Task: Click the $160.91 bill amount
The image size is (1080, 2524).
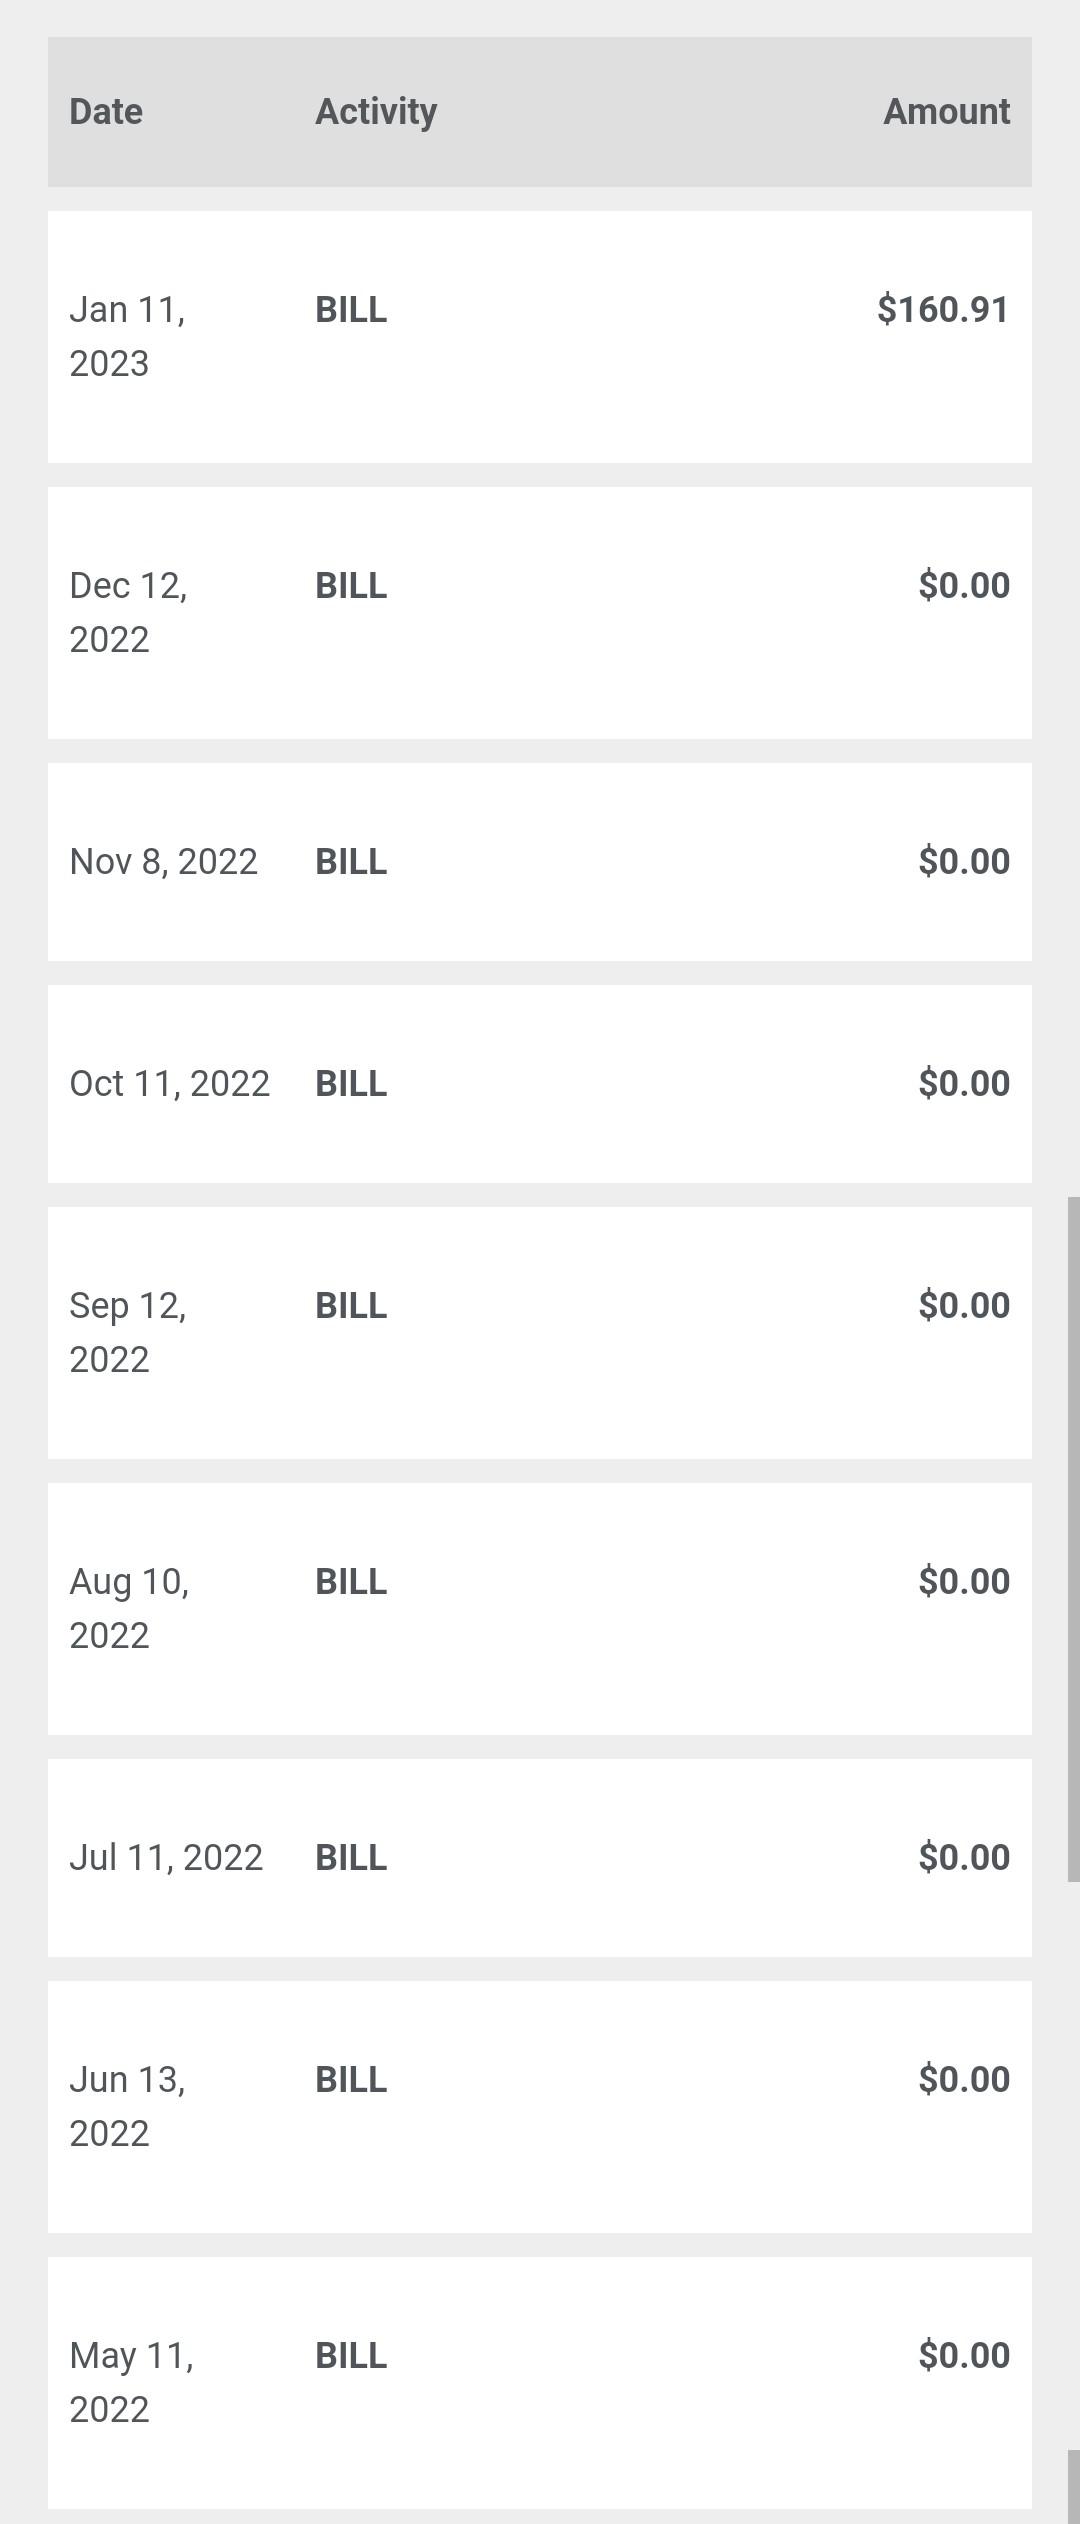Action: pos(943,310)
